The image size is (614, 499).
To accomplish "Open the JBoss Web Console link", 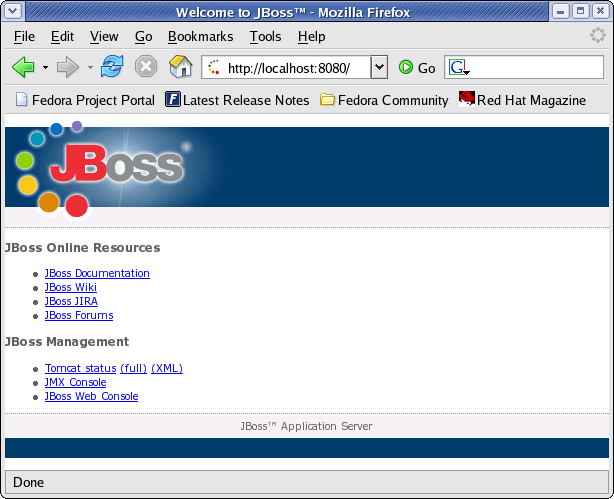I will (x=91, y=396).
